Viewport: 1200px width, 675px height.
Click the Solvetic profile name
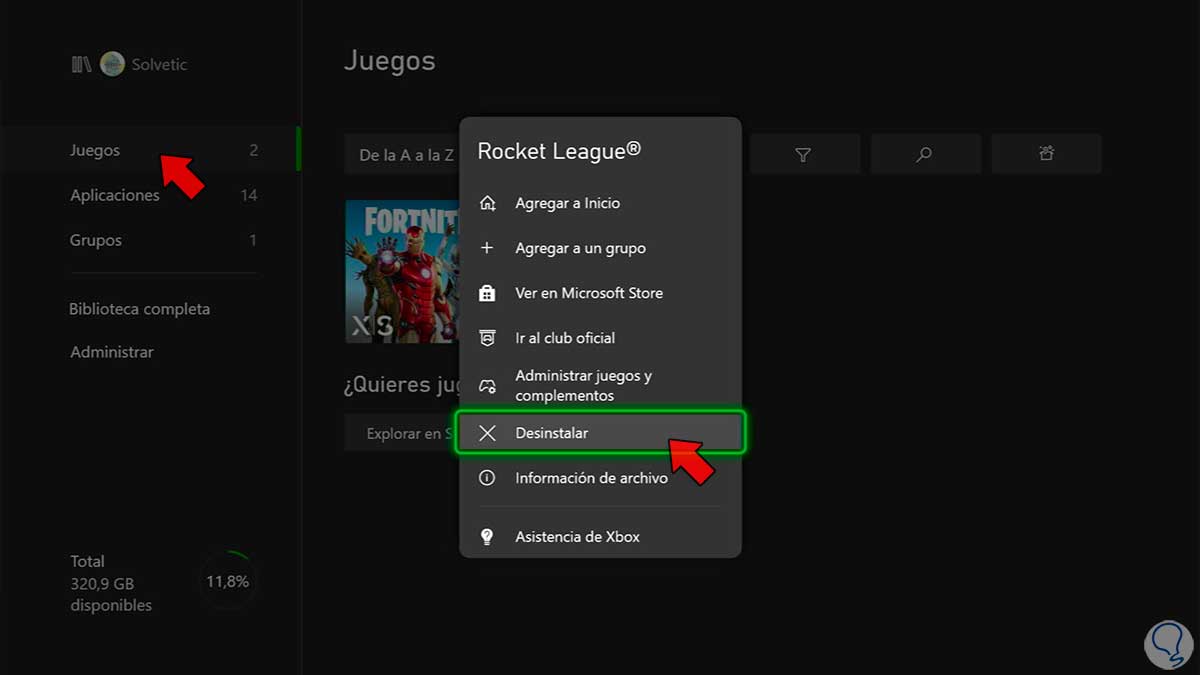click(x=159, y=65)
